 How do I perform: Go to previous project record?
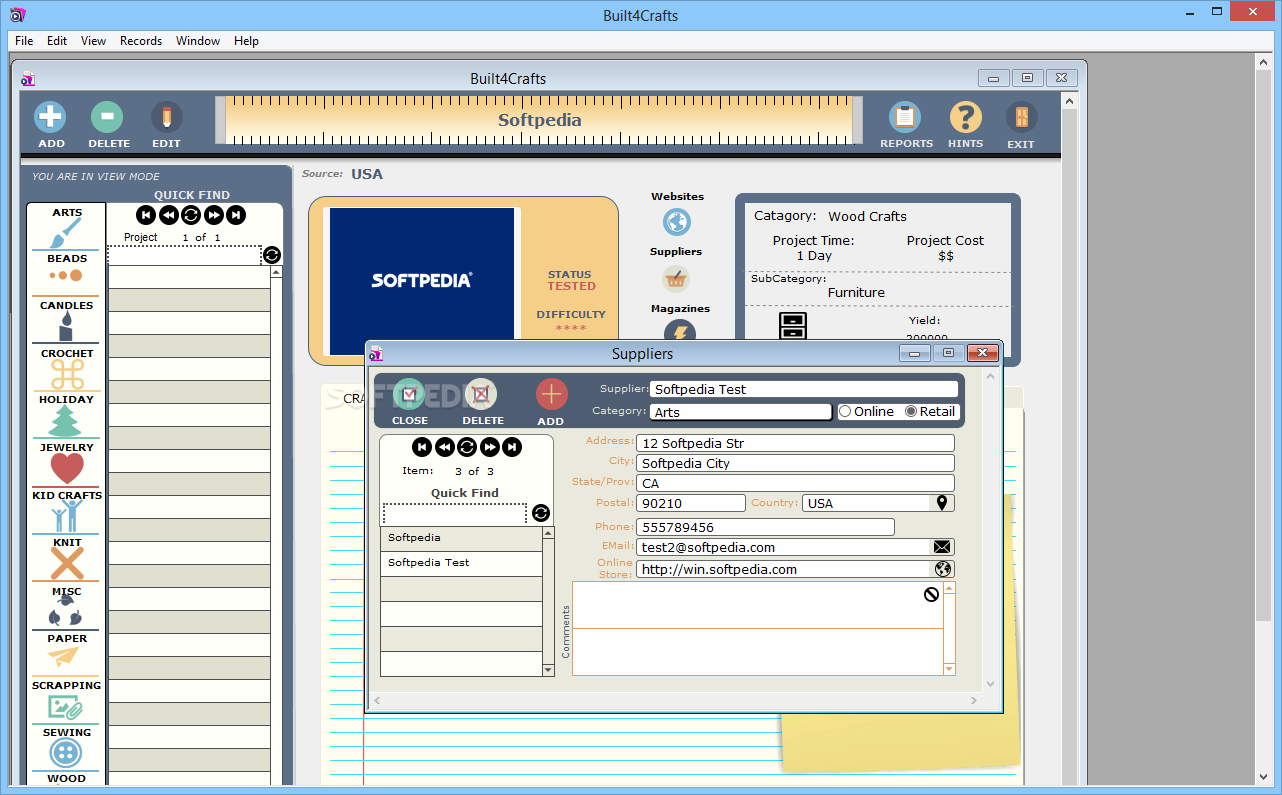pyautogui.click(x=169, y=215)
